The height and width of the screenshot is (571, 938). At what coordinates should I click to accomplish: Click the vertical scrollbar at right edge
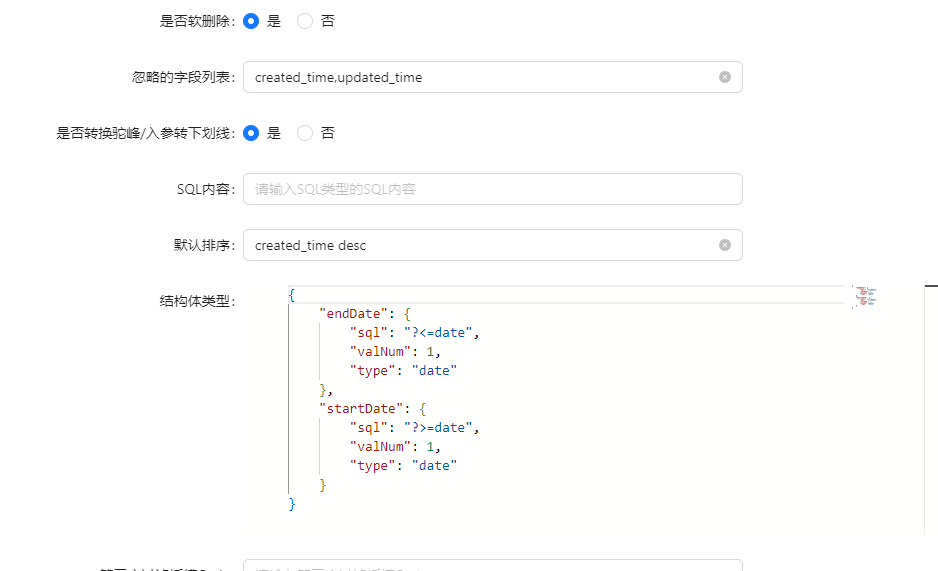[925, 400]
